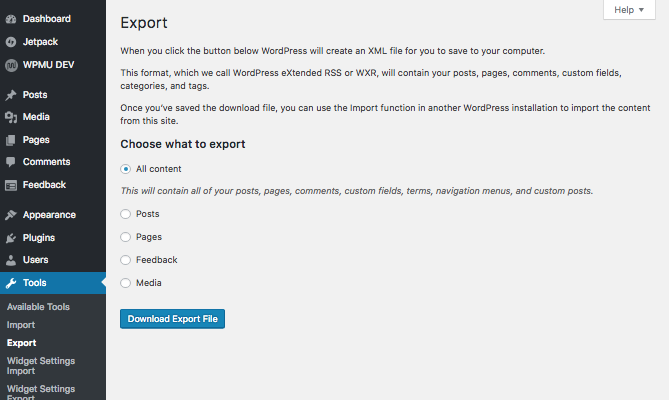Screen dimensions: 669x400
Task: Select the All content radio button
Action: click(125, 169)
